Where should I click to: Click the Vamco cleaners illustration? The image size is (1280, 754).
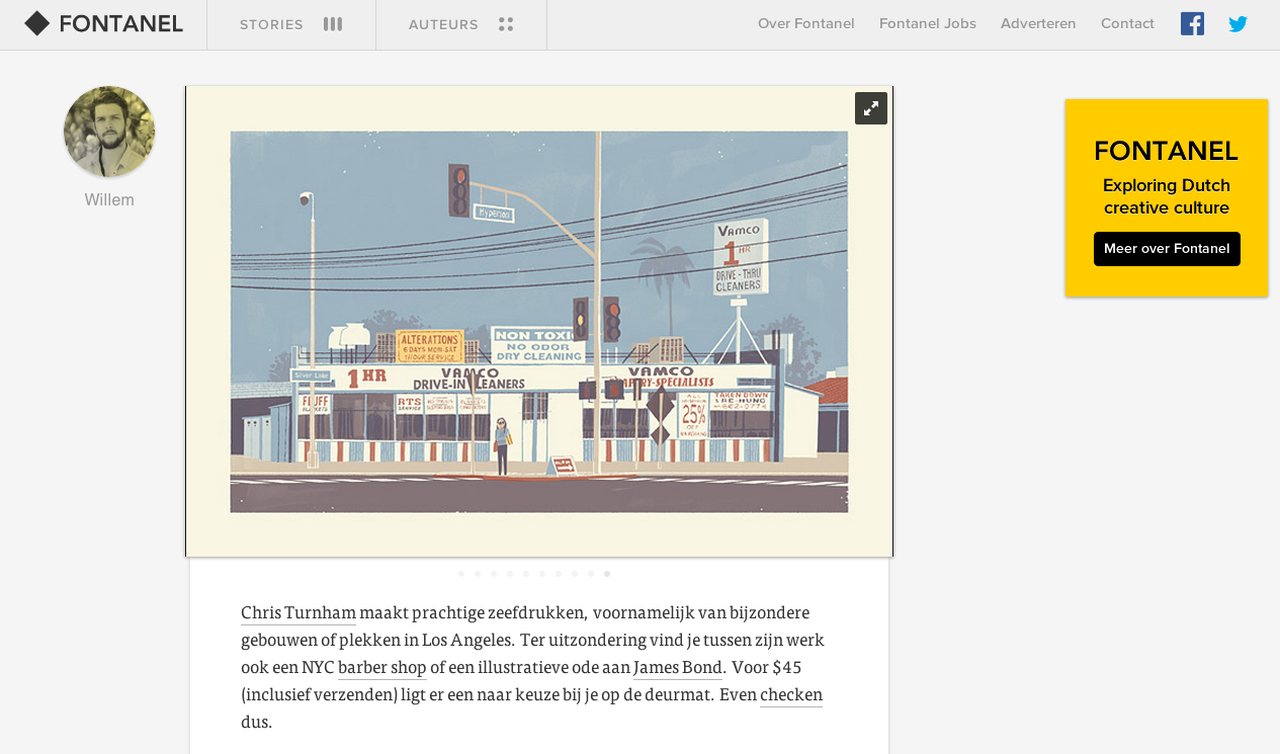539,322
